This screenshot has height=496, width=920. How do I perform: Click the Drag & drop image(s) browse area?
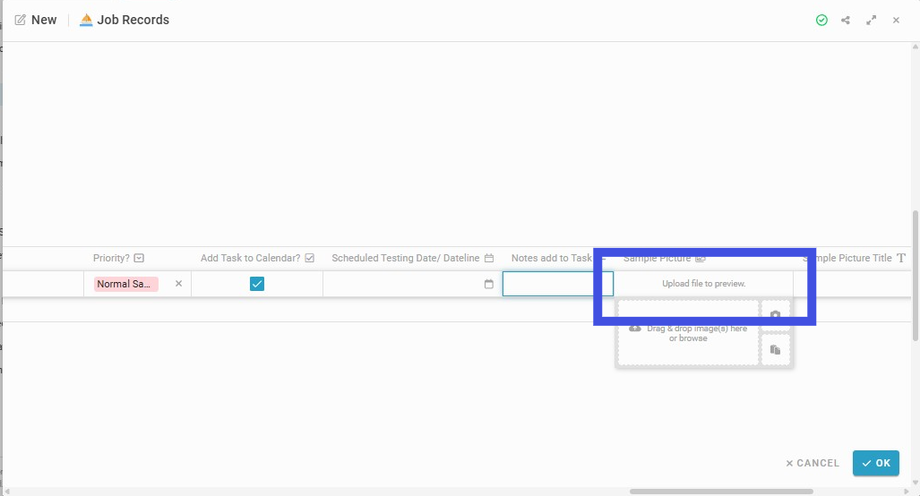[x=688, y=333]
